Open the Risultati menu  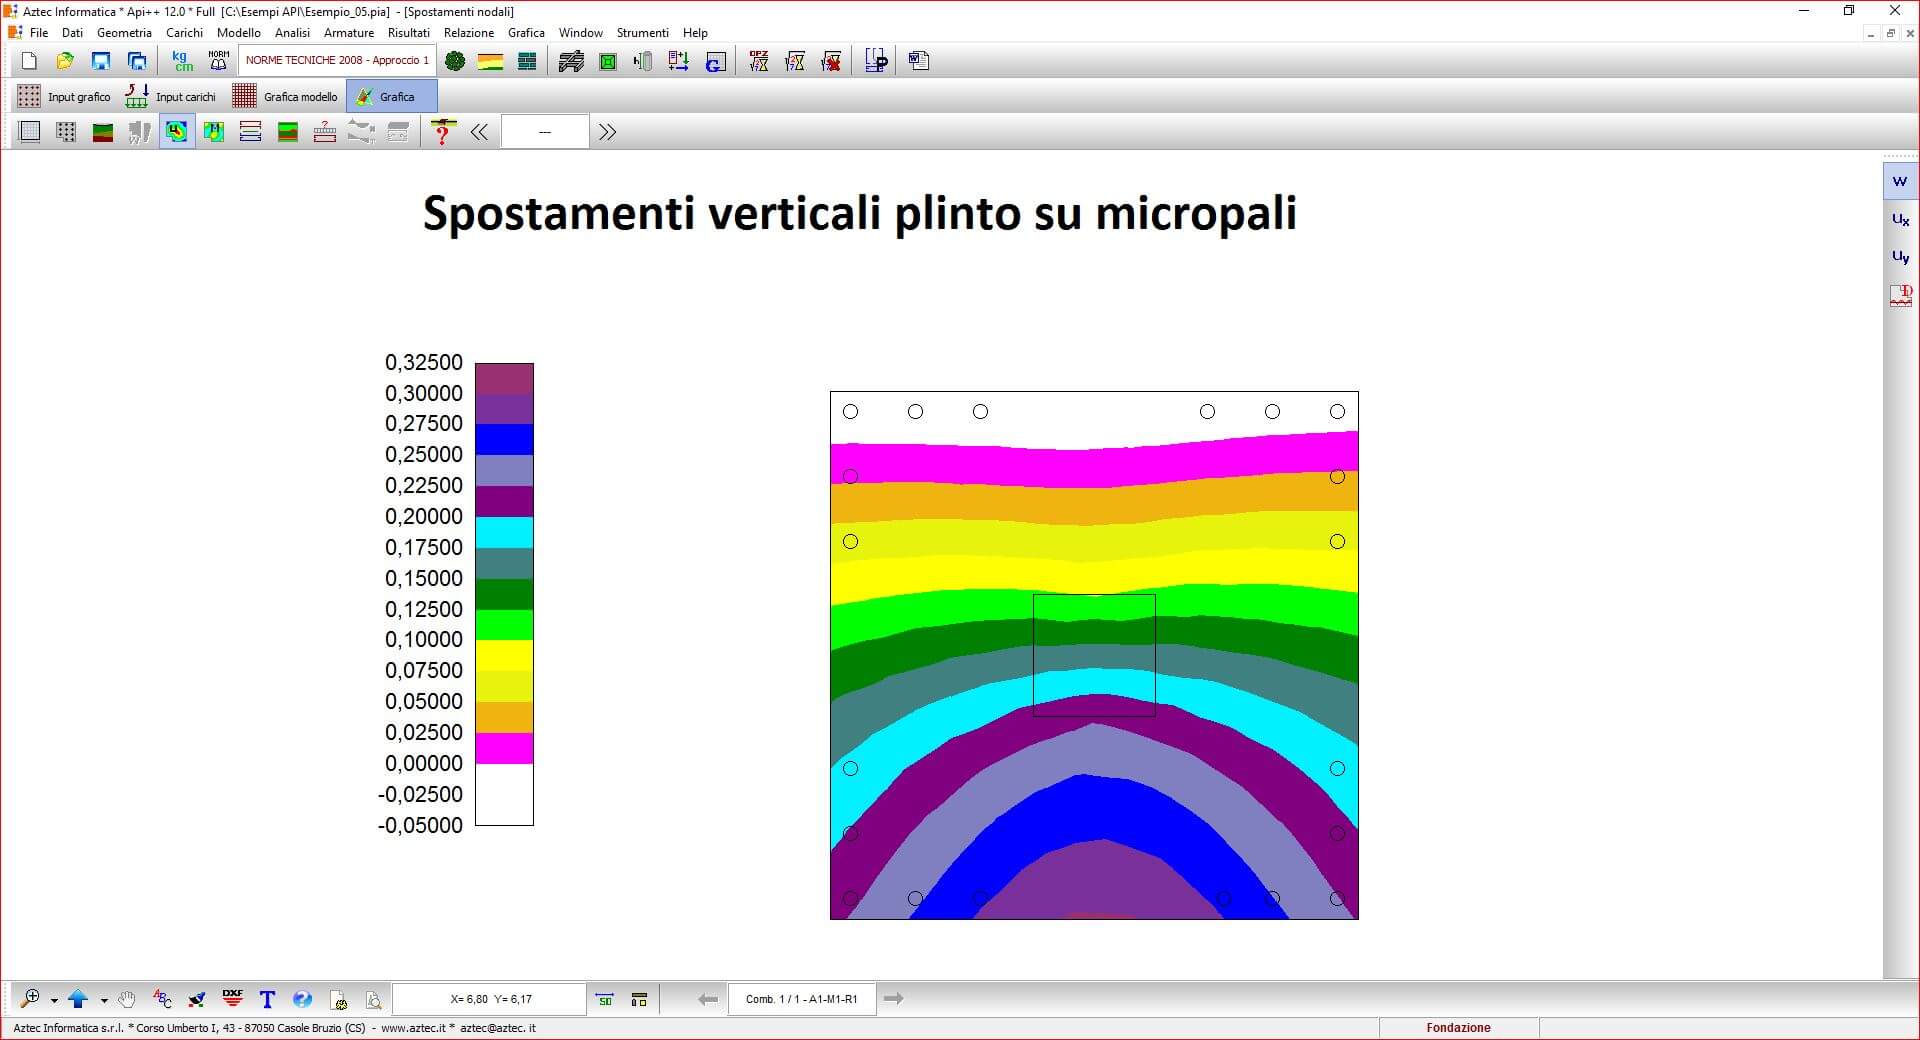[408, 33]
